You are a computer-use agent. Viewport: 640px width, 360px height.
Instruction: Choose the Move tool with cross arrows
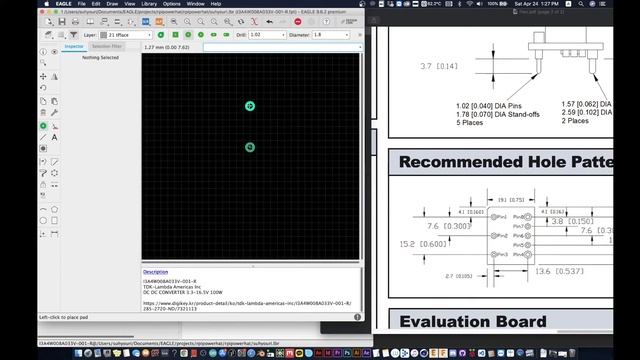pos(43,76)
